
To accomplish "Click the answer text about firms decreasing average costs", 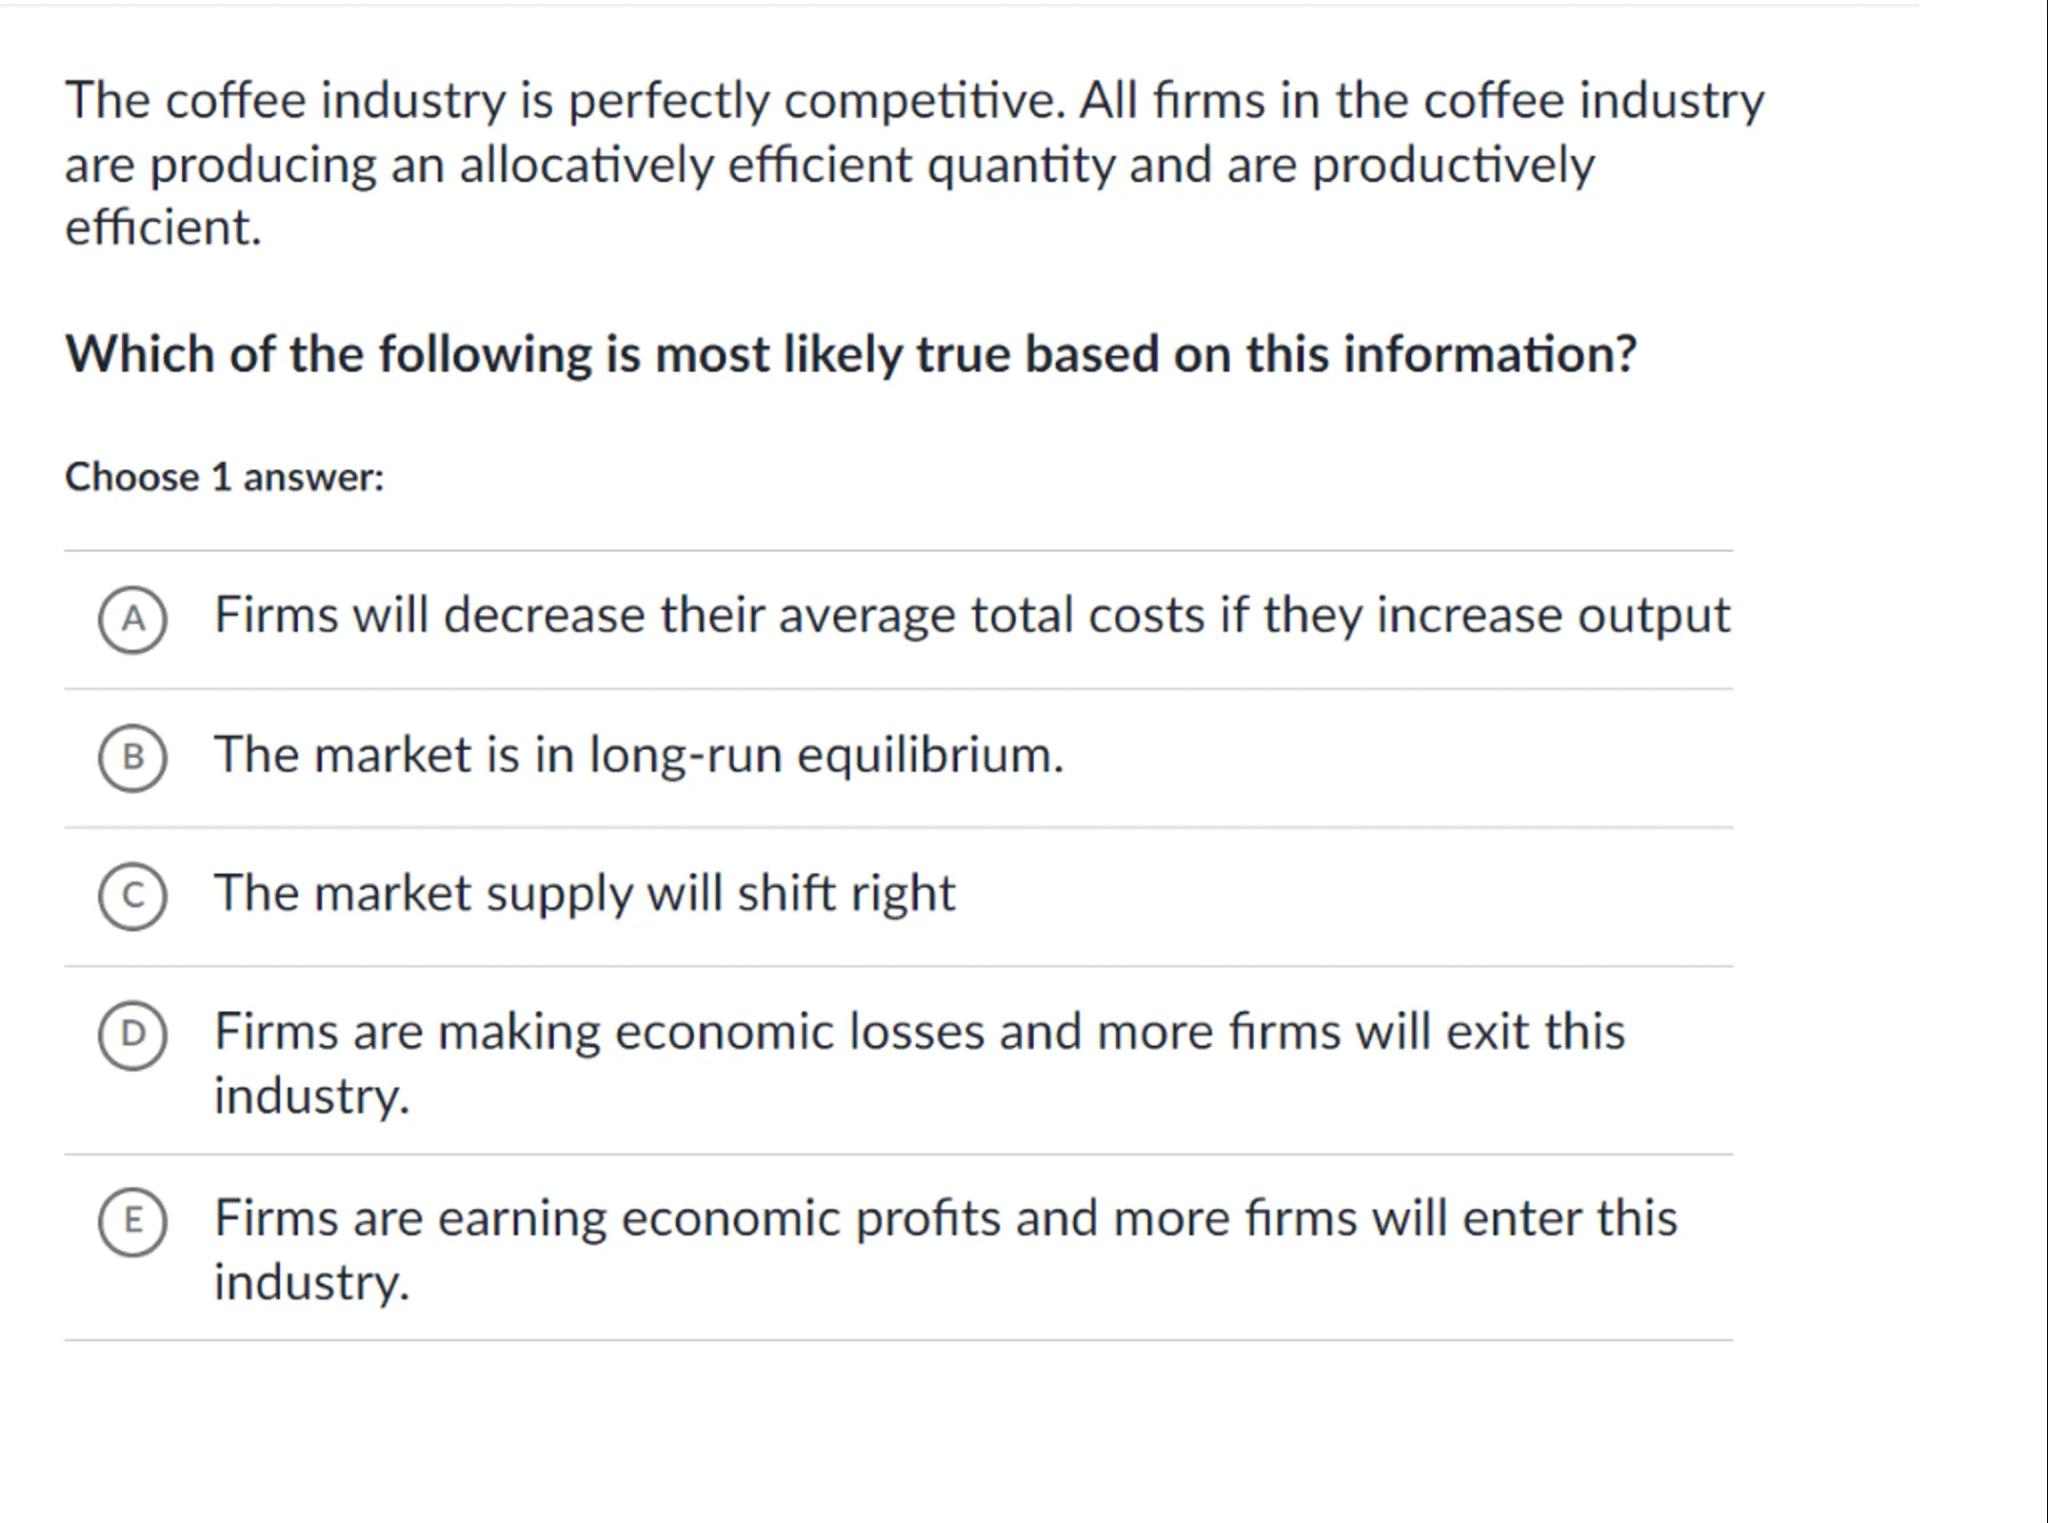I will click(970, 615).
